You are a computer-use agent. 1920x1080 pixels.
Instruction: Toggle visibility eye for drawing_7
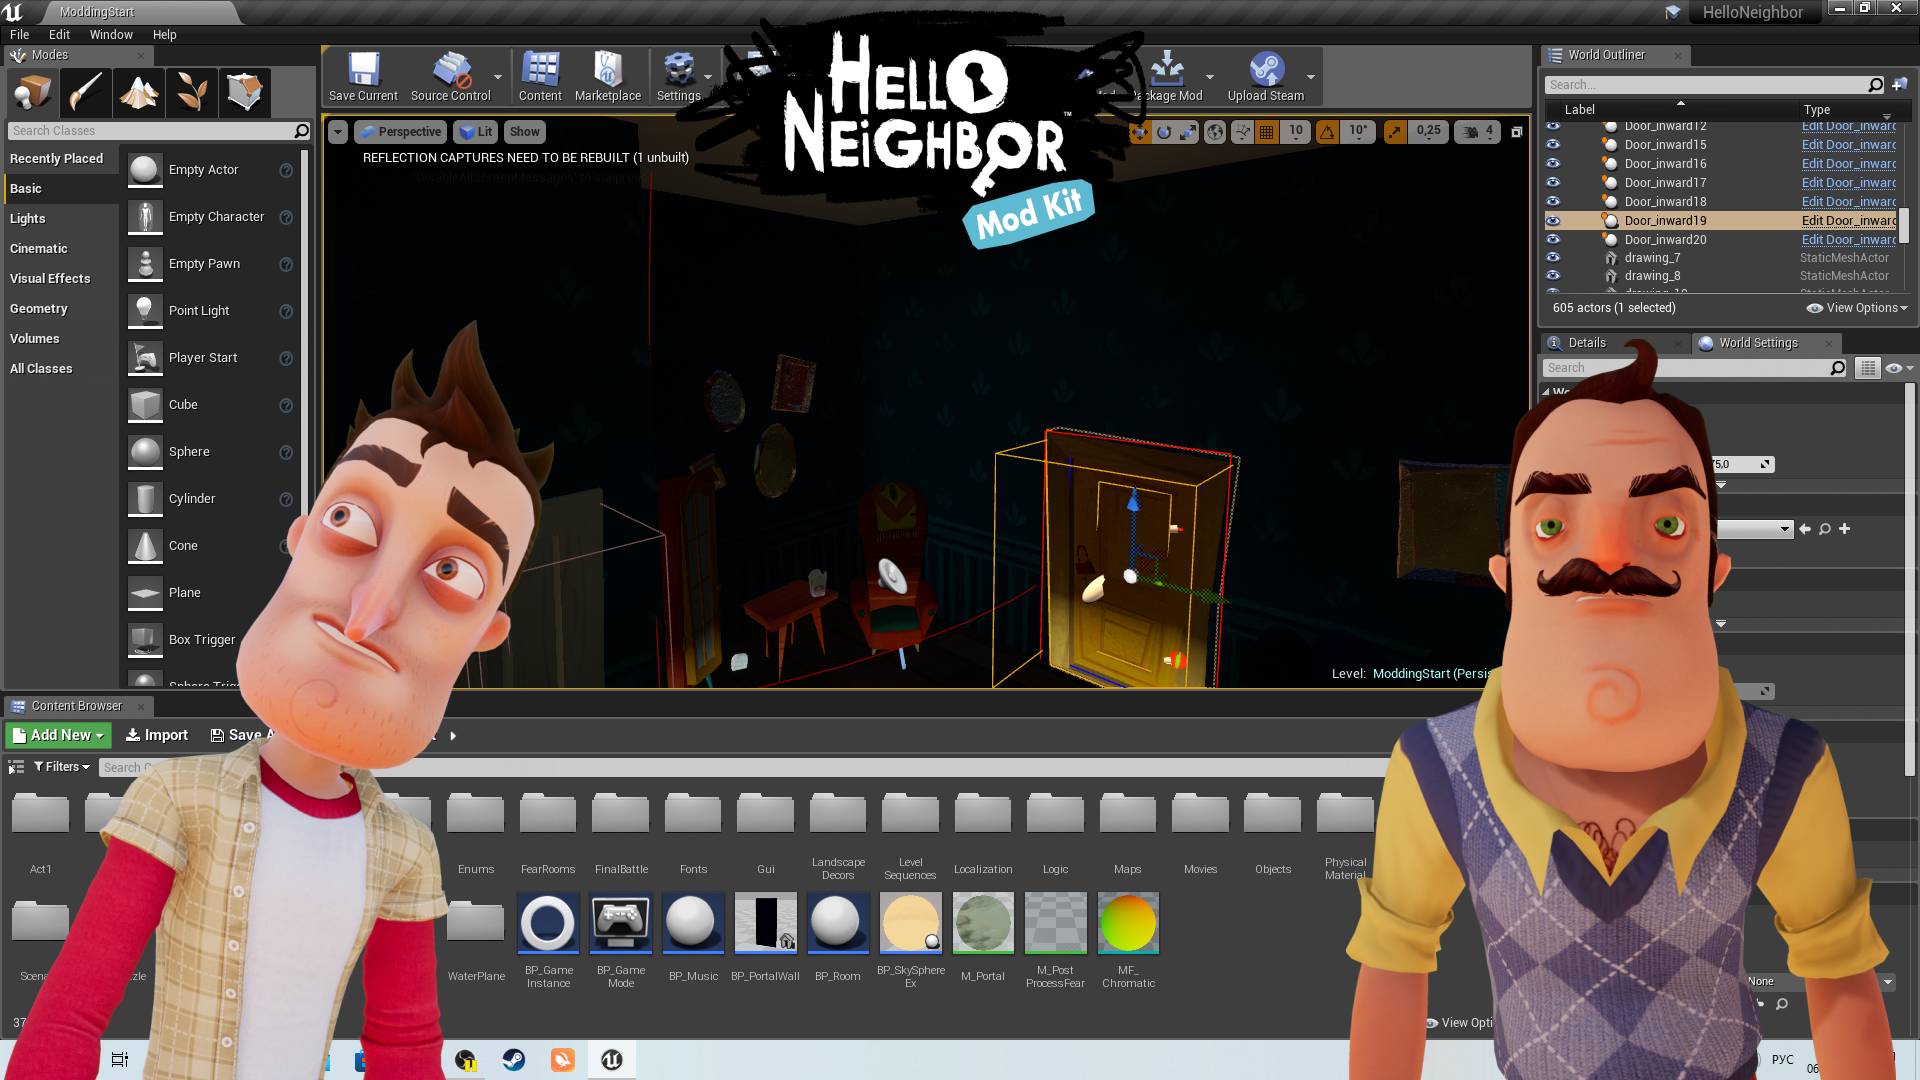pos(1553,258)
